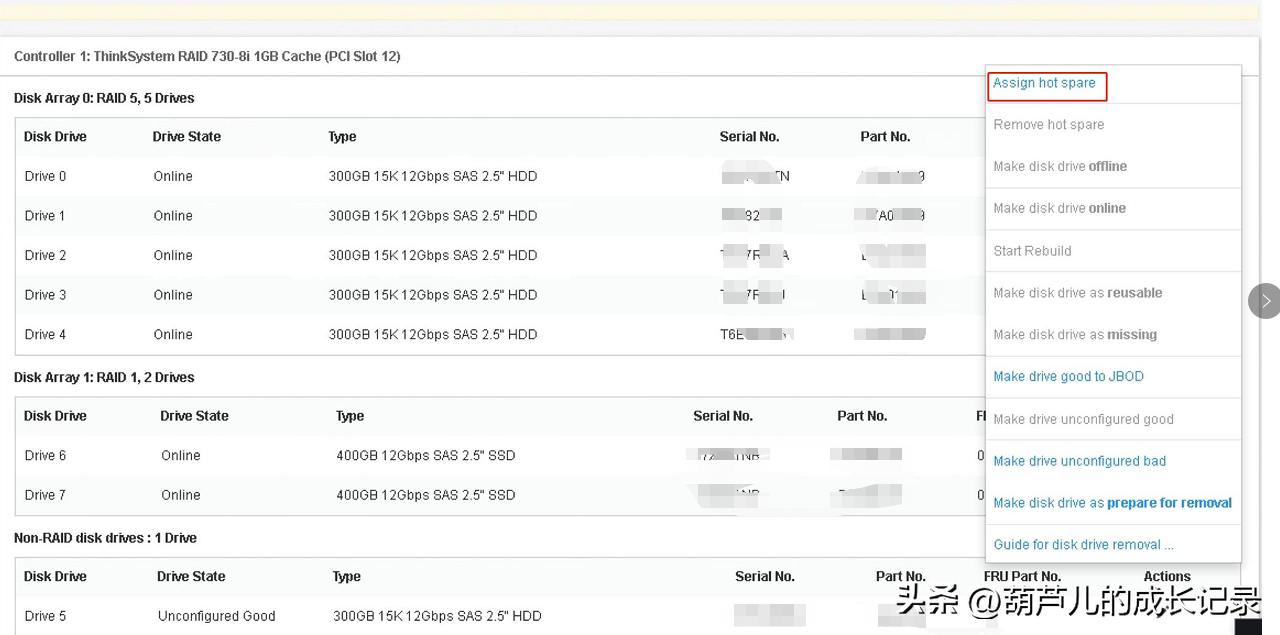The height and width of the screenshot is (635, 1280).
Task: Set drive to unconfigured good
Action: (1082, 419)
